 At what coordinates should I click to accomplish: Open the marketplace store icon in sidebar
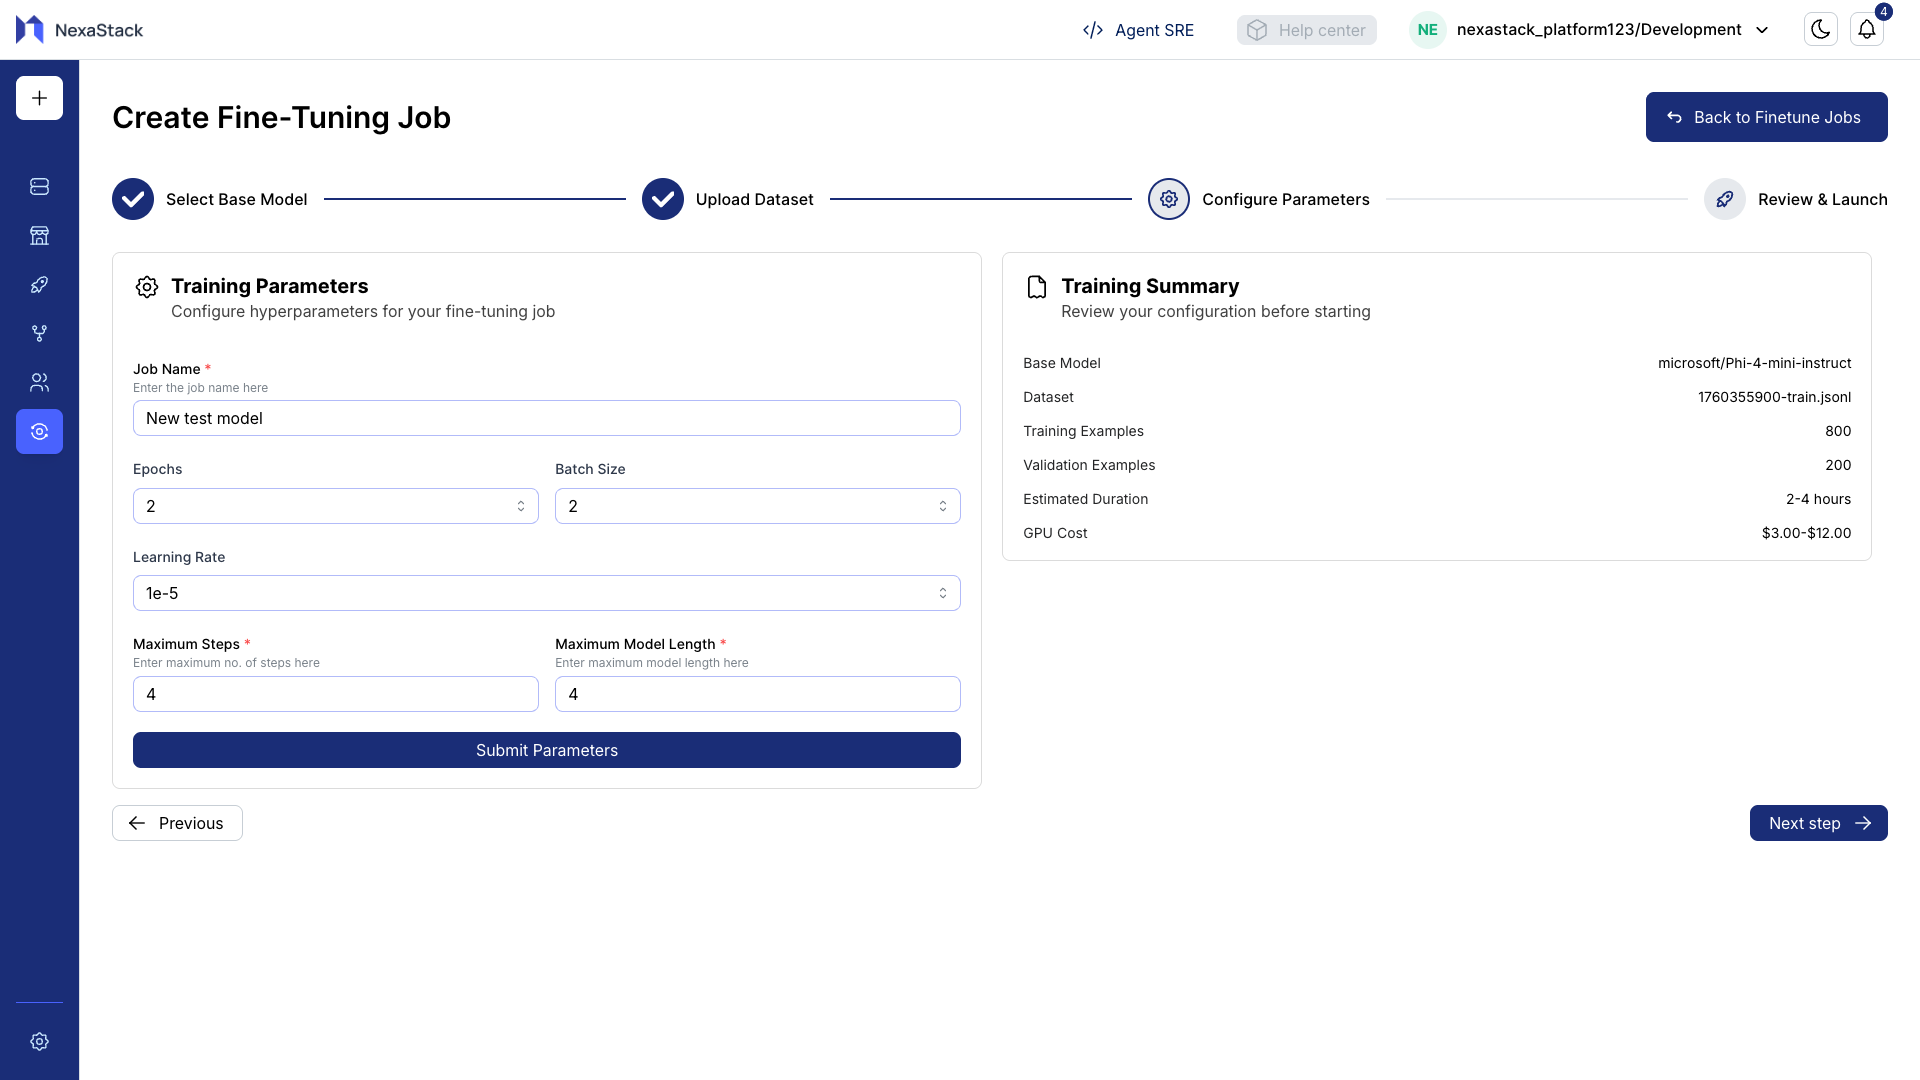[39, 235]
